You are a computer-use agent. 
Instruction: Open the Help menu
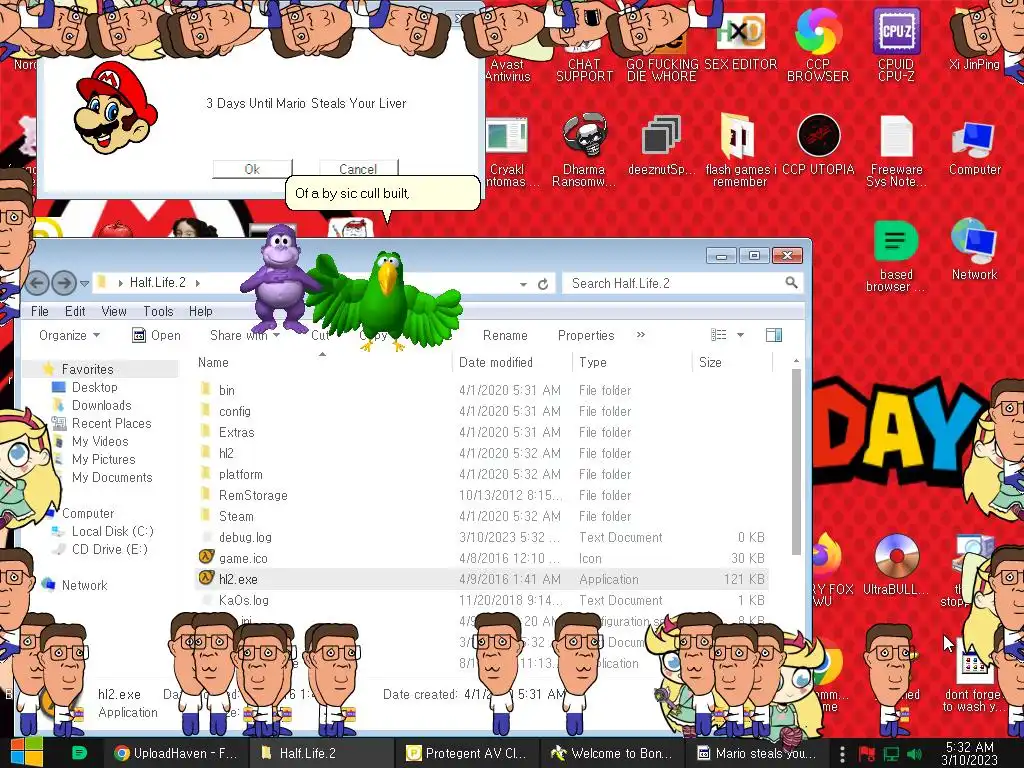200,312
